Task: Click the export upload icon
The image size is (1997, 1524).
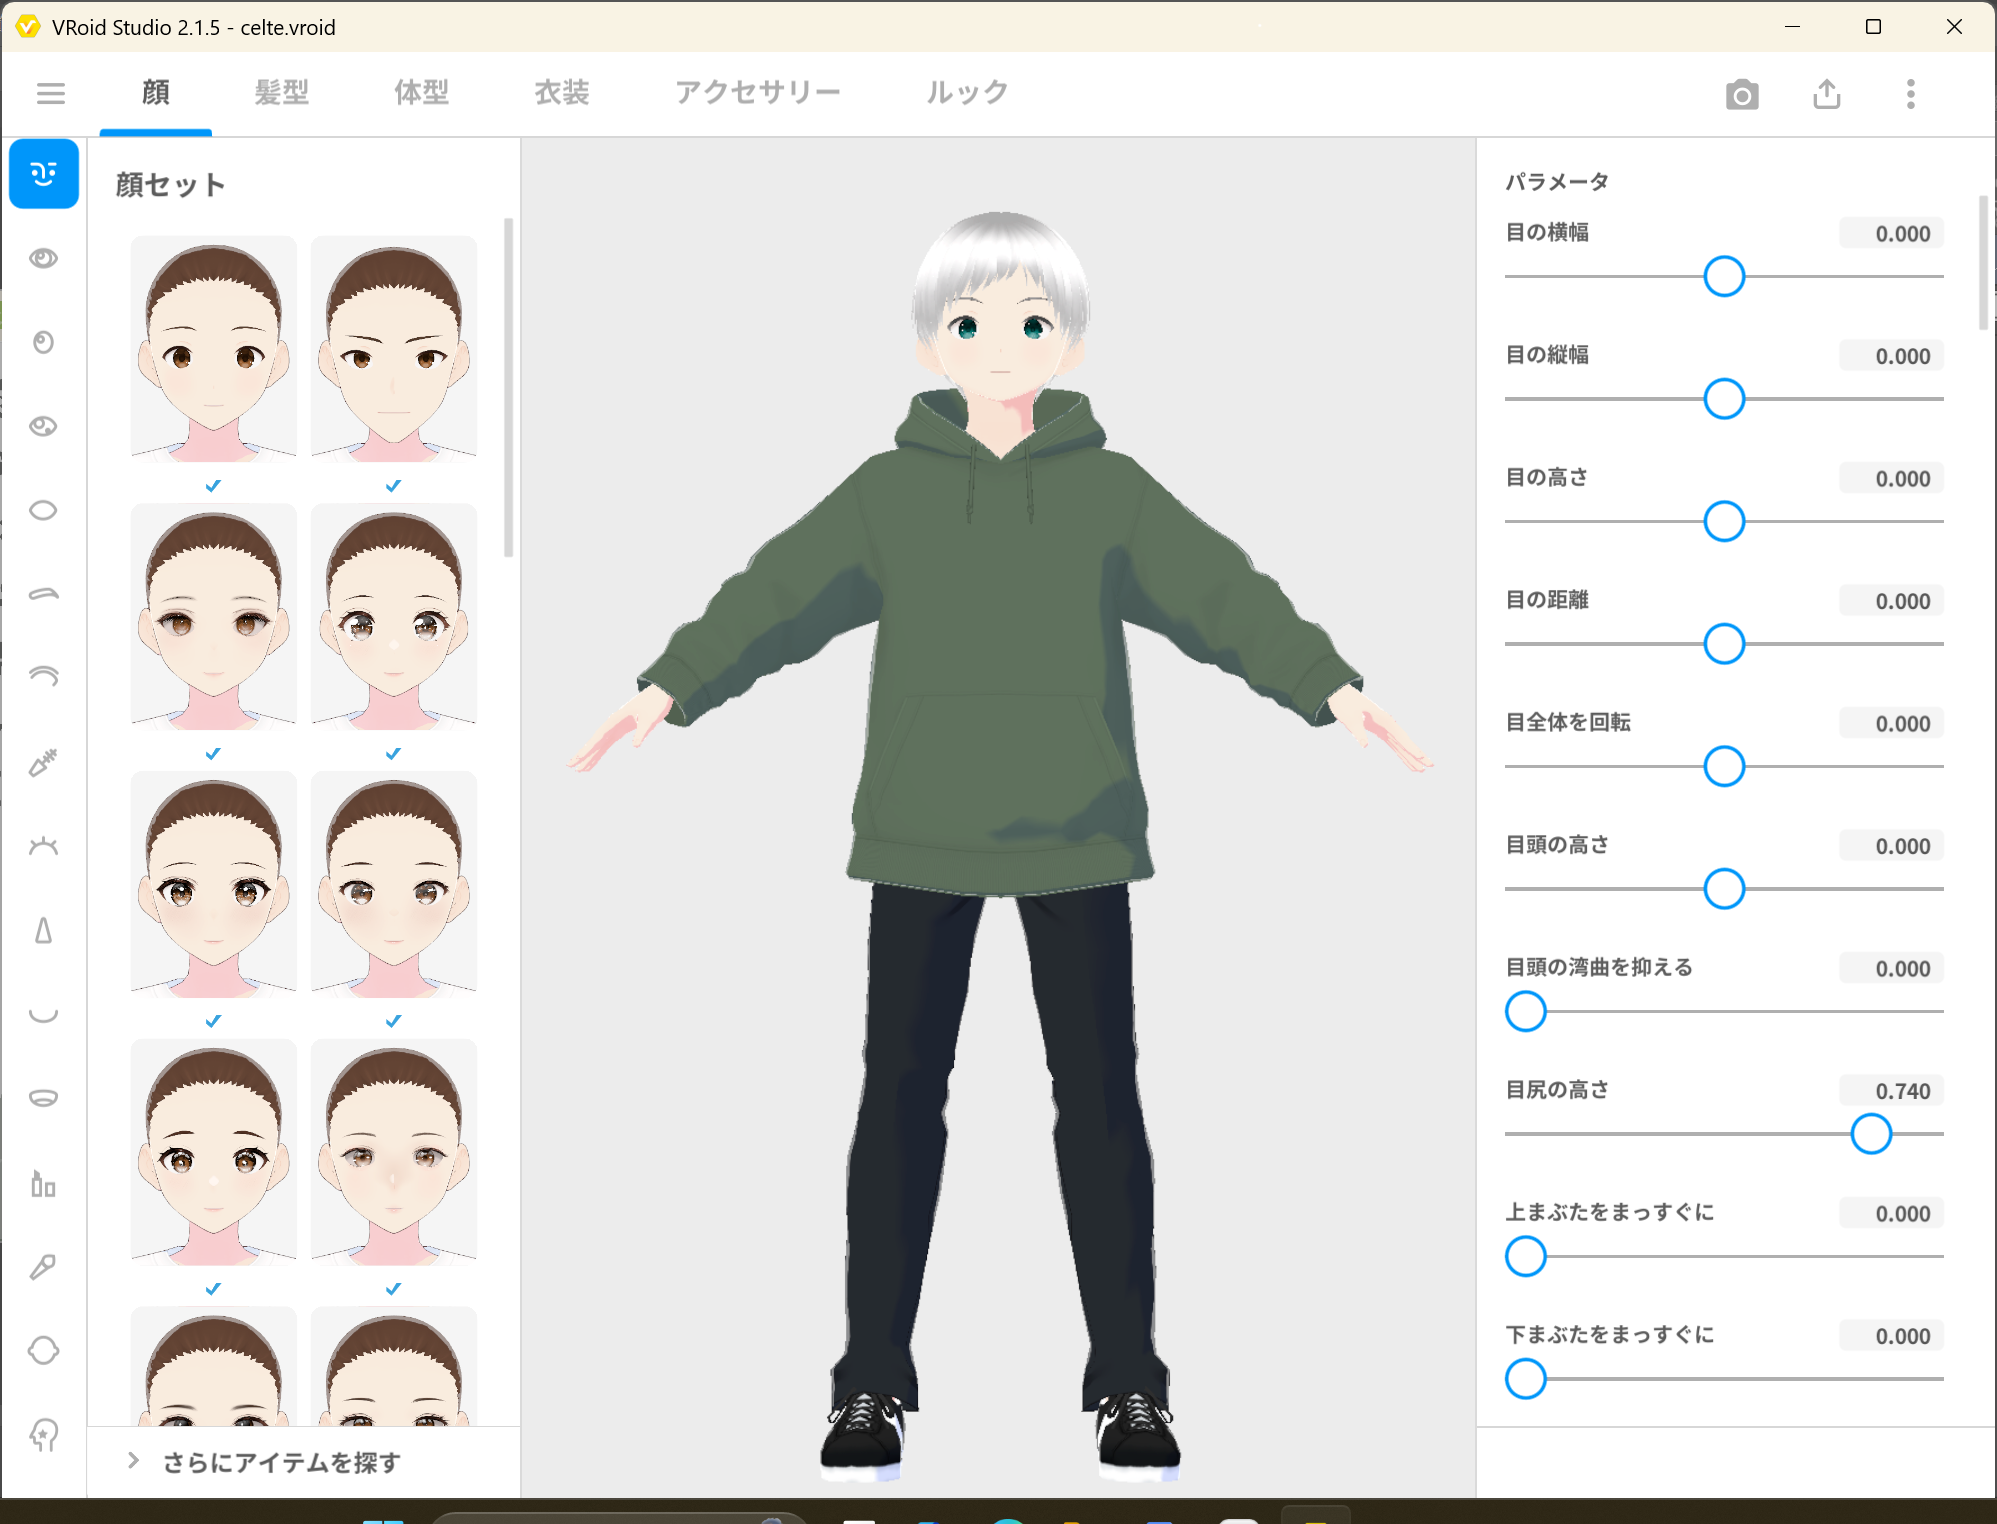Action: click(1826, 94)
